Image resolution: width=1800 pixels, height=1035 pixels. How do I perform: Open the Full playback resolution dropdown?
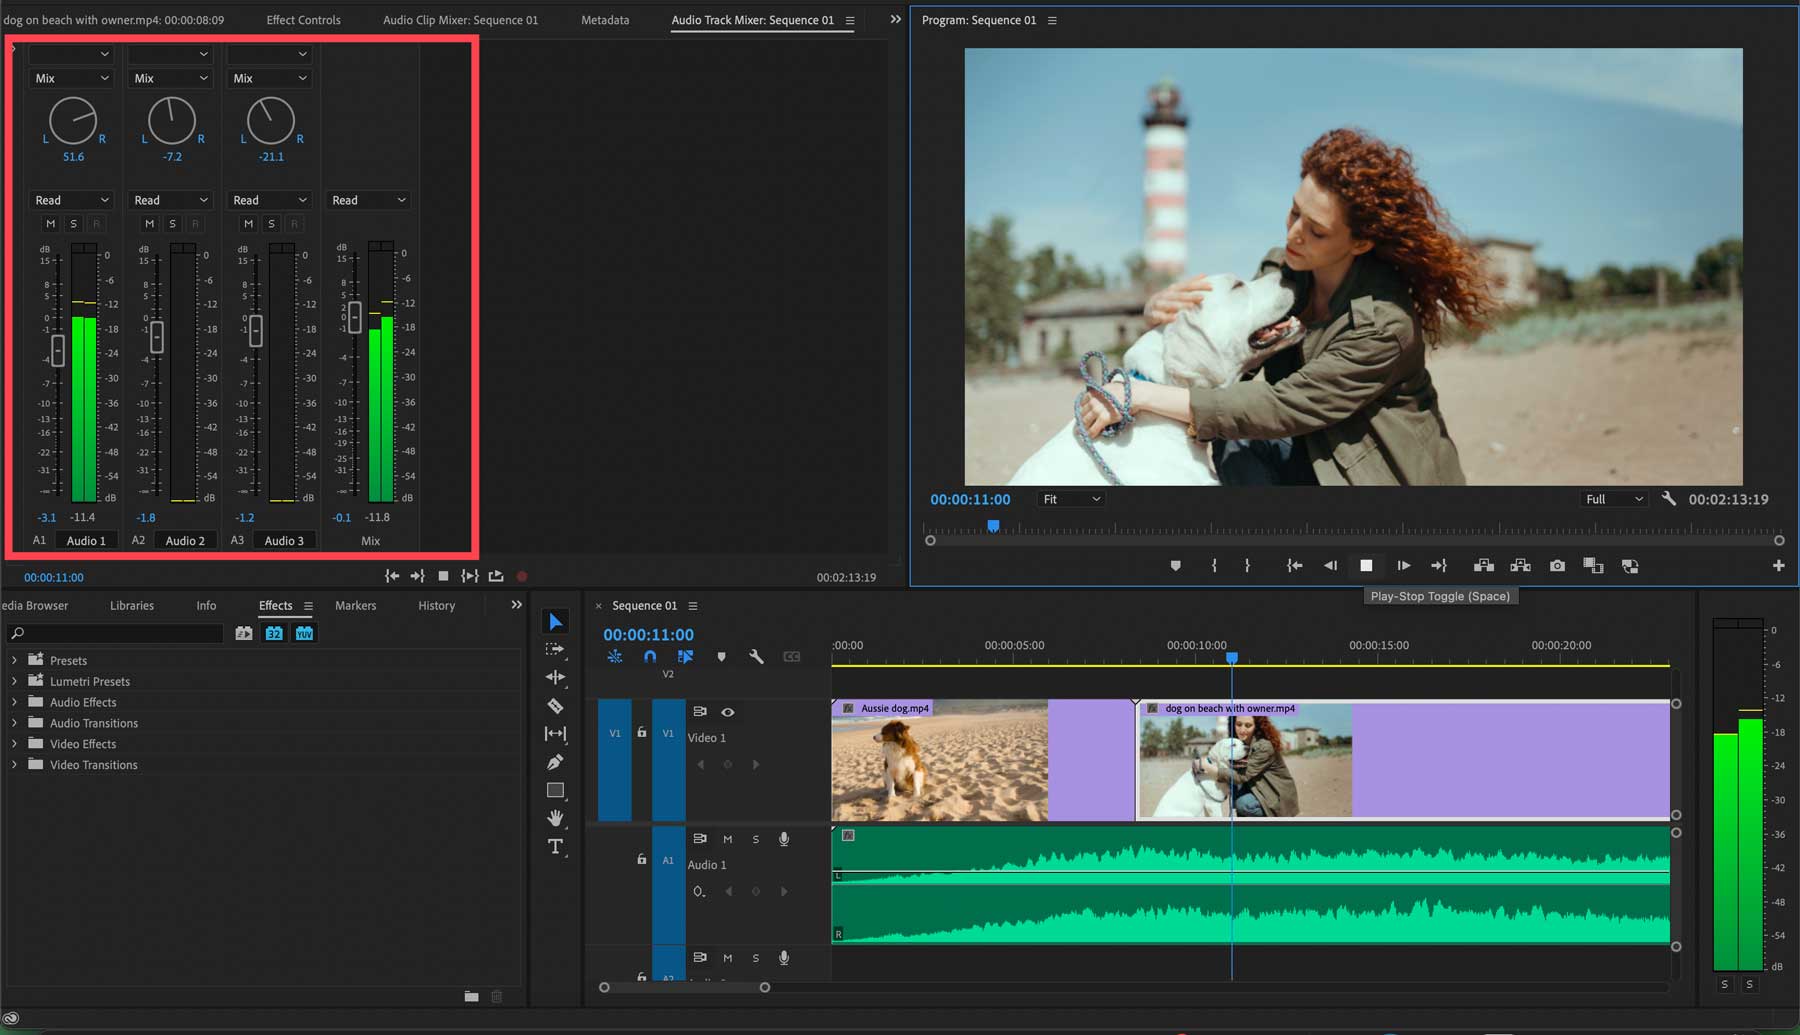(1613, 499)
